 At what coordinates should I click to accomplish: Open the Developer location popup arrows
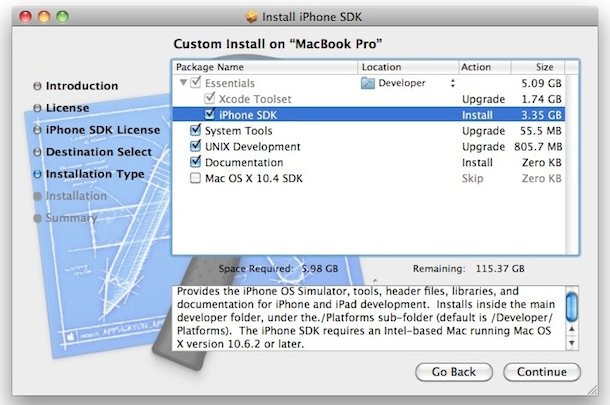click(452, 83)
